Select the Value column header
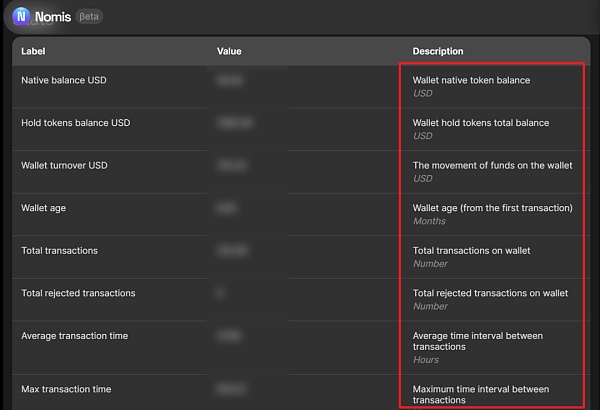 [229, 51]
